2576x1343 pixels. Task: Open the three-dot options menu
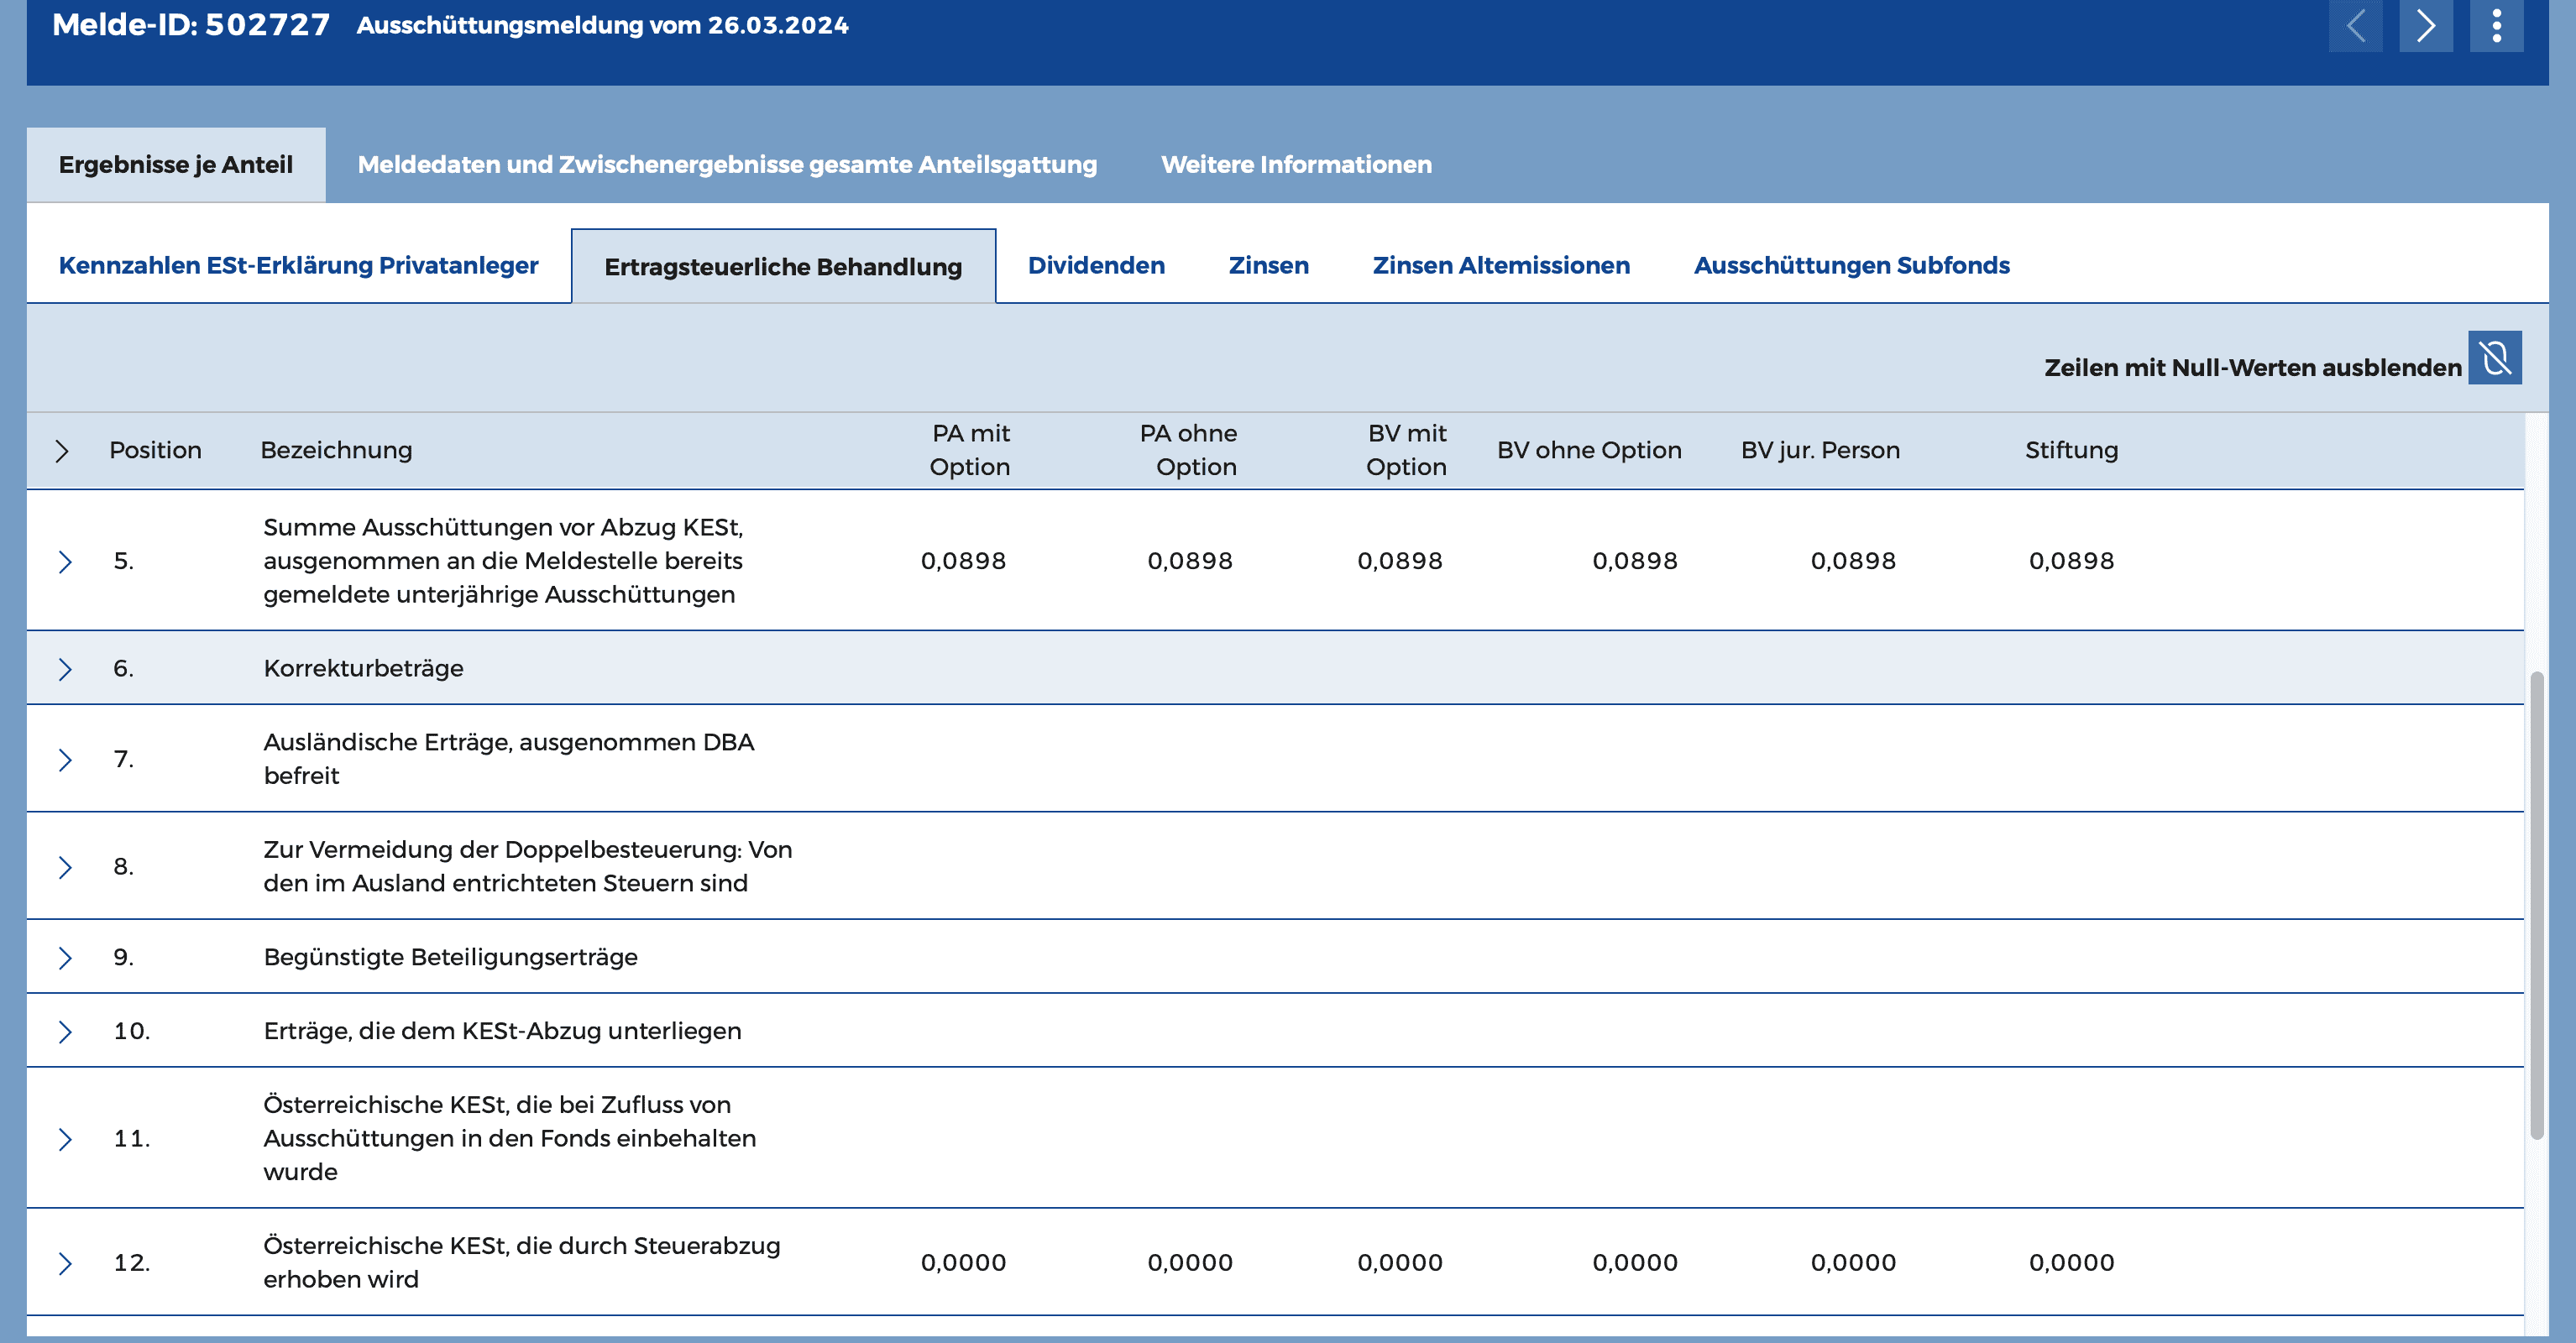pos(2496,25)
